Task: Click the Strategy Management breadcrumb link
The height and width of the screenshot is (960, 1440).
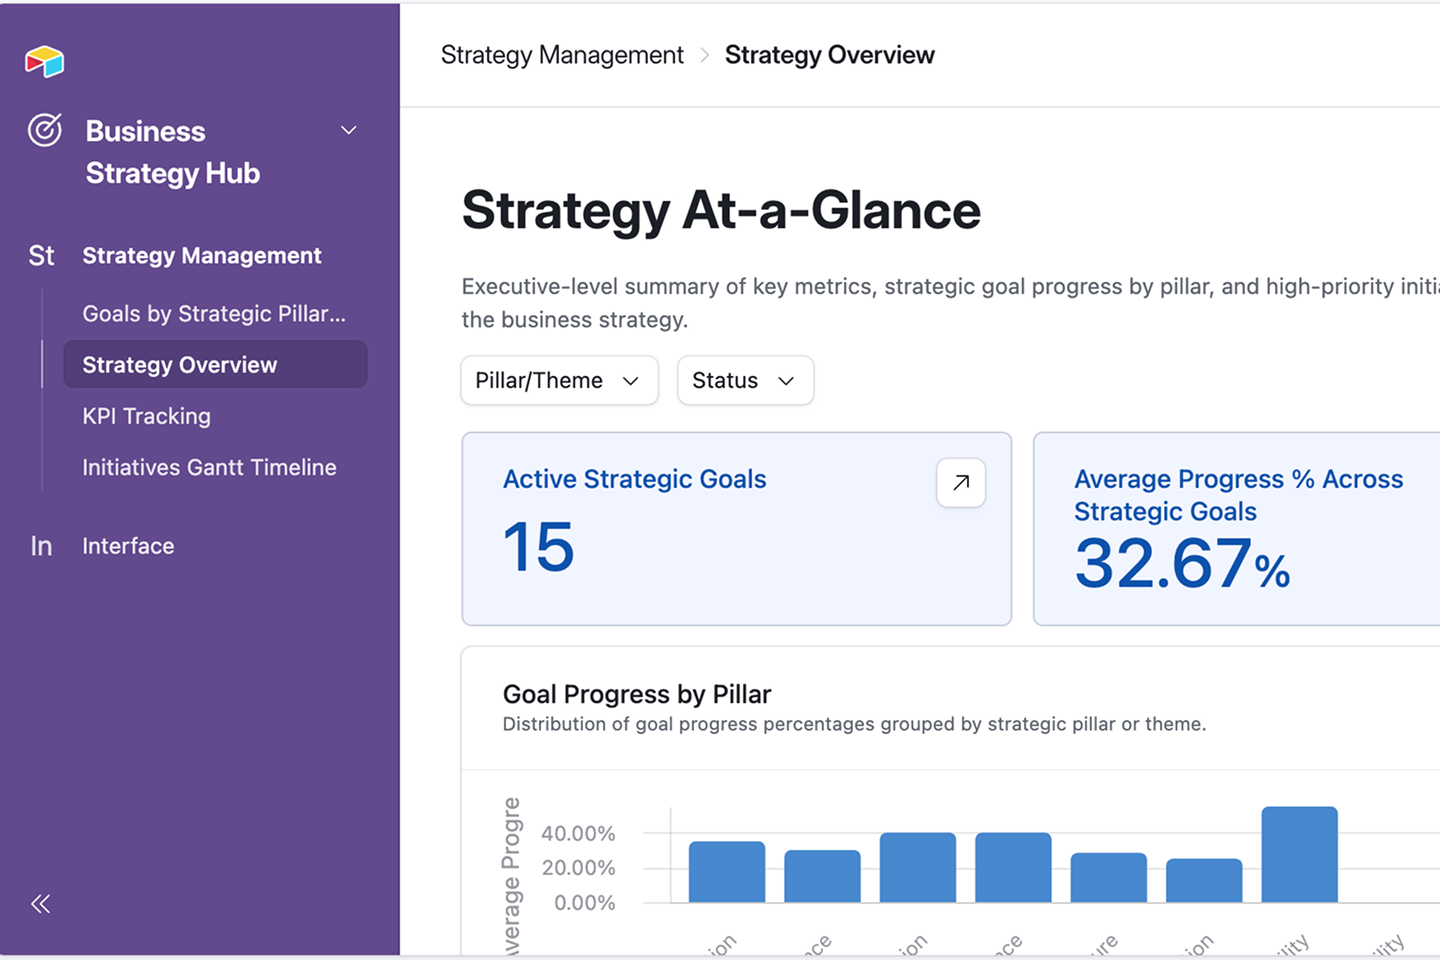Action: coord(562,55)
